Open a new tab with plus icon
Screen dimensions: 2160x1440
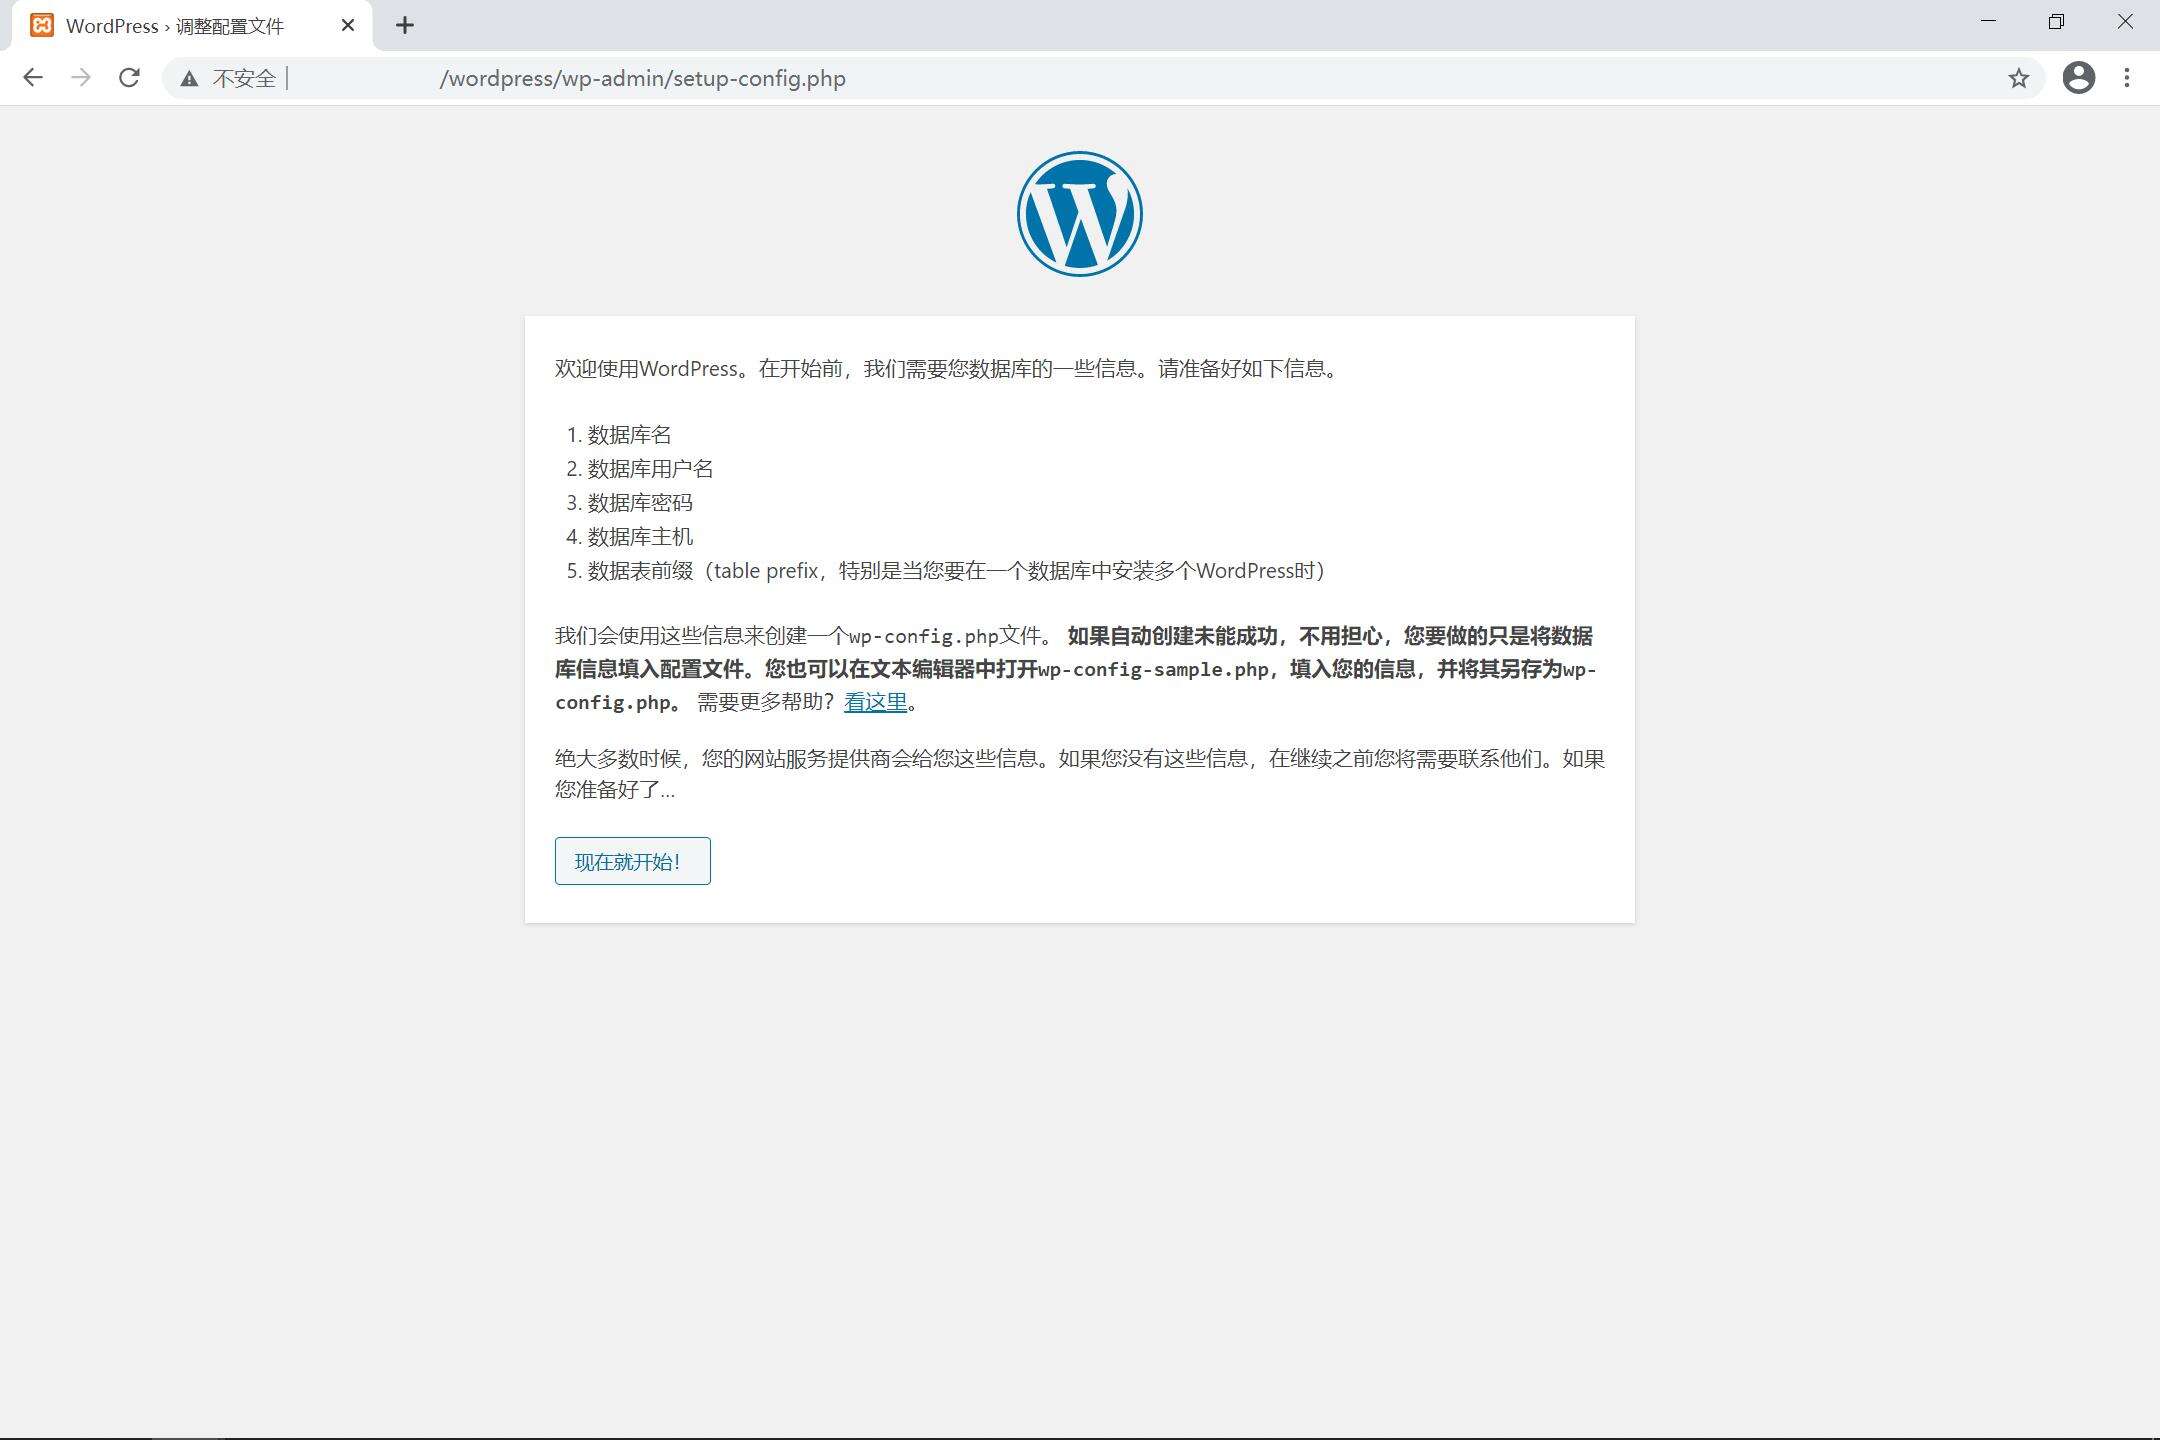[x=405, y=25]
